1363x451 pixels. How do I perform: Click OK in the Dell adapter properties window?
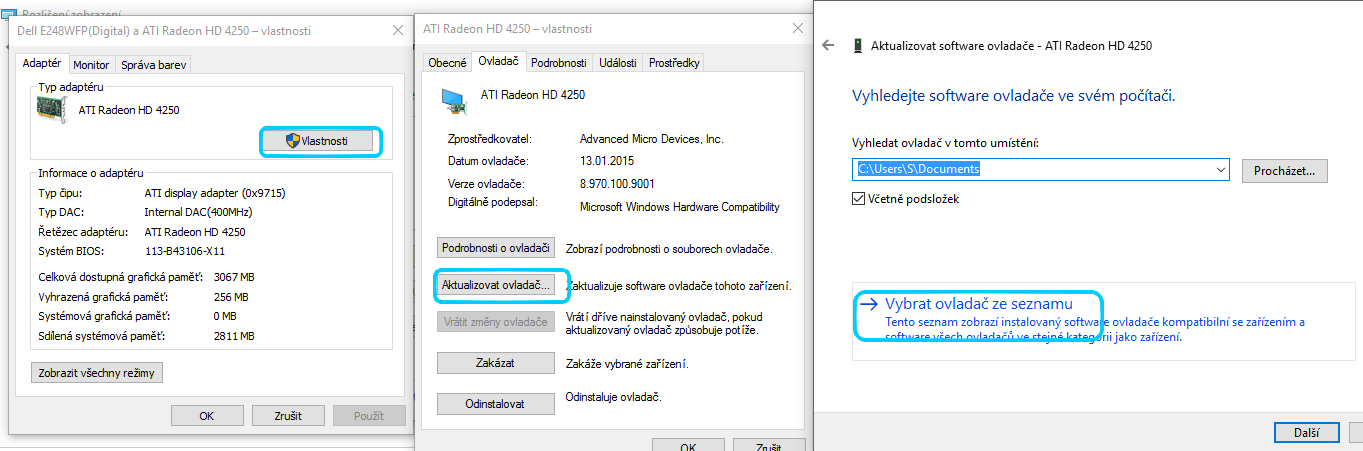[x=207, y=415]
